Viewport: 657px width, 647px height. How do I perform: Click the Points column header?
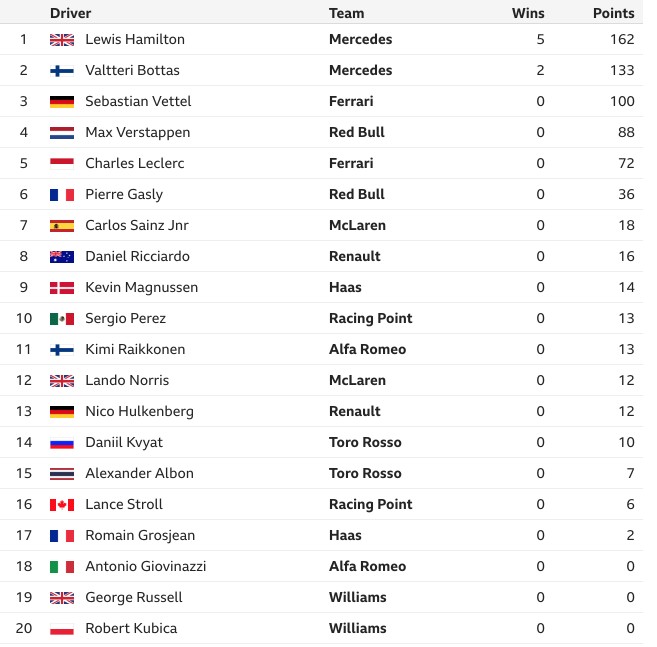click(x=613, y=13)
